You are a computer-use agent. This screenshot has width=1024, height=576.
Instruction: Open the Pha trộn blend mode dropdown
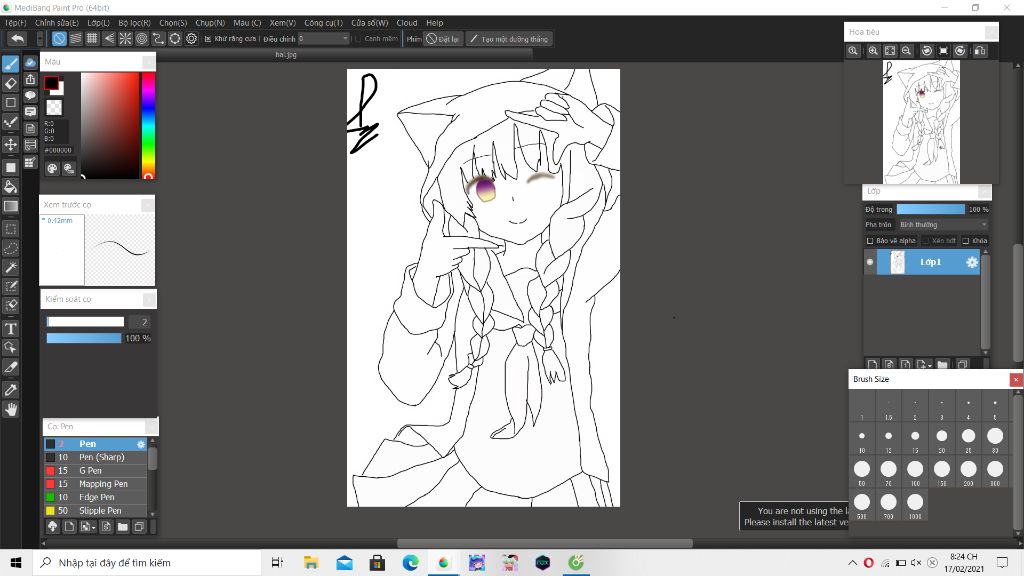942,225
